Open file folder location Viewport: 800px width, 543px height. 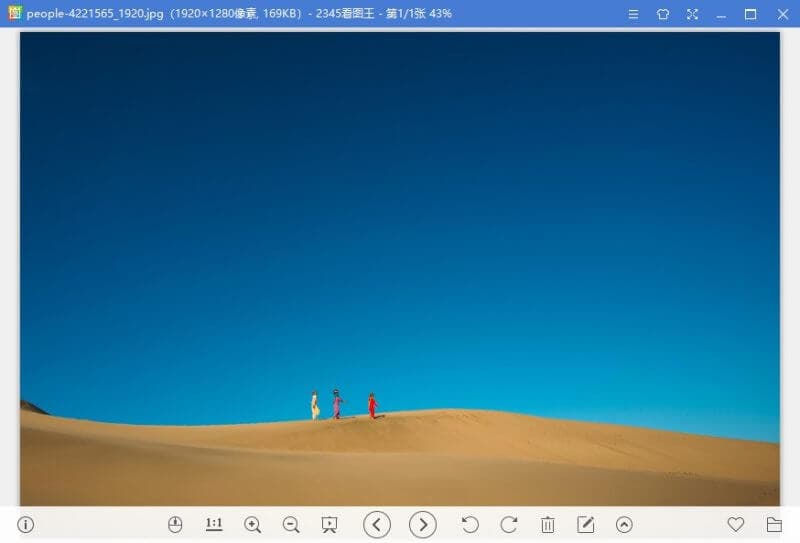point(774,524)
